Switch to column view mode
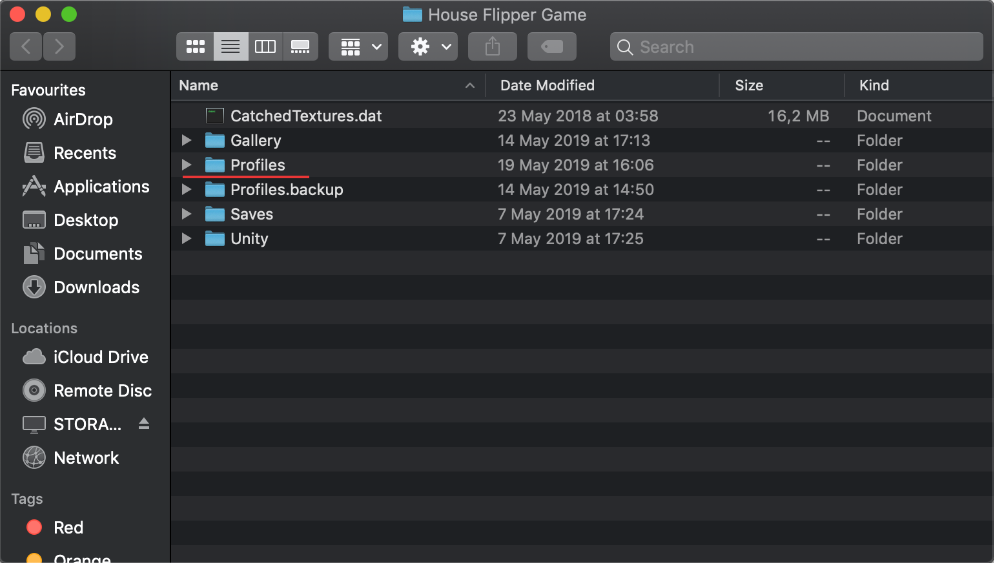 click(x=265, y=47)
